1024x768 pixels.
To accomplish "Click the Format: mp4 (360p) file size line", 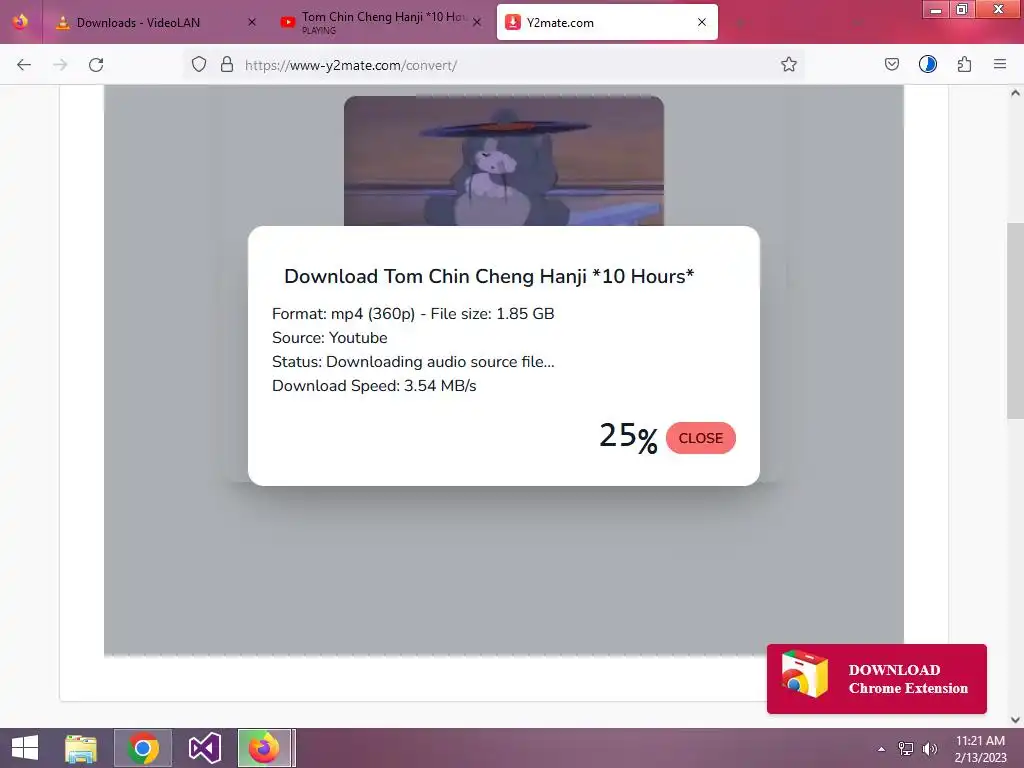I will (413, 314).
